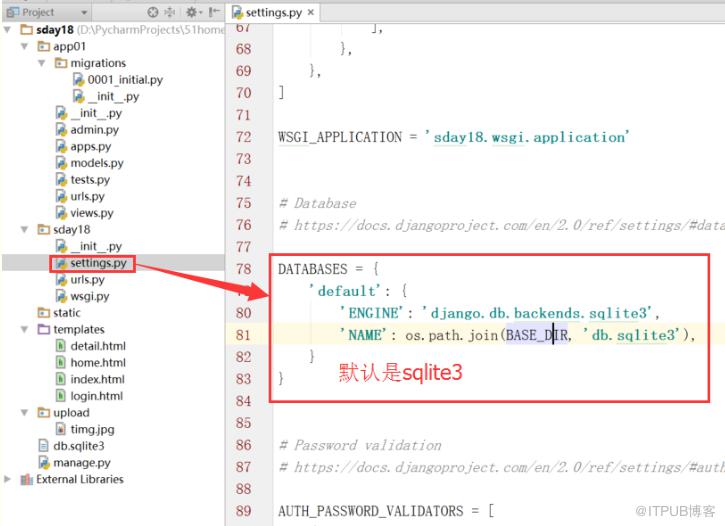Open the Project panel settings gear

[192, 12]
